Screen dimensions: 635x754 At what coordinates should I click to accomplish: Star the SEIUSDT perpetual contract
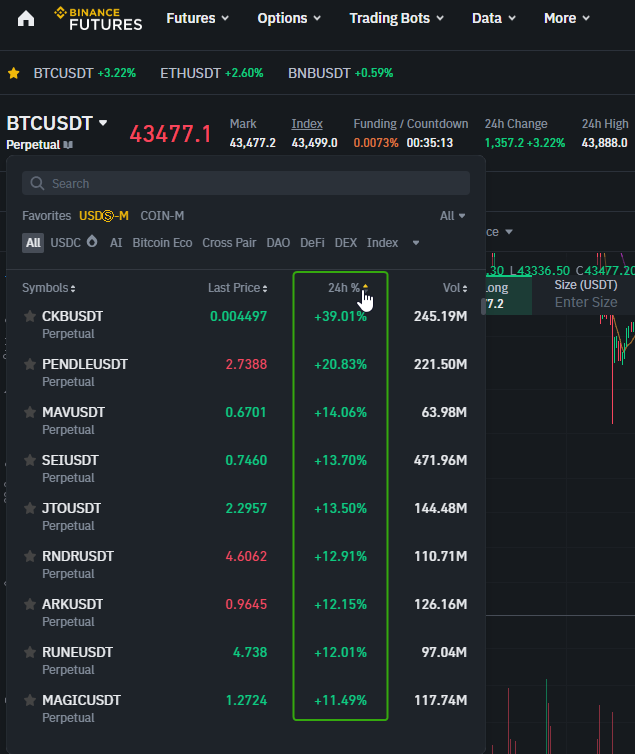click(30, 460)
